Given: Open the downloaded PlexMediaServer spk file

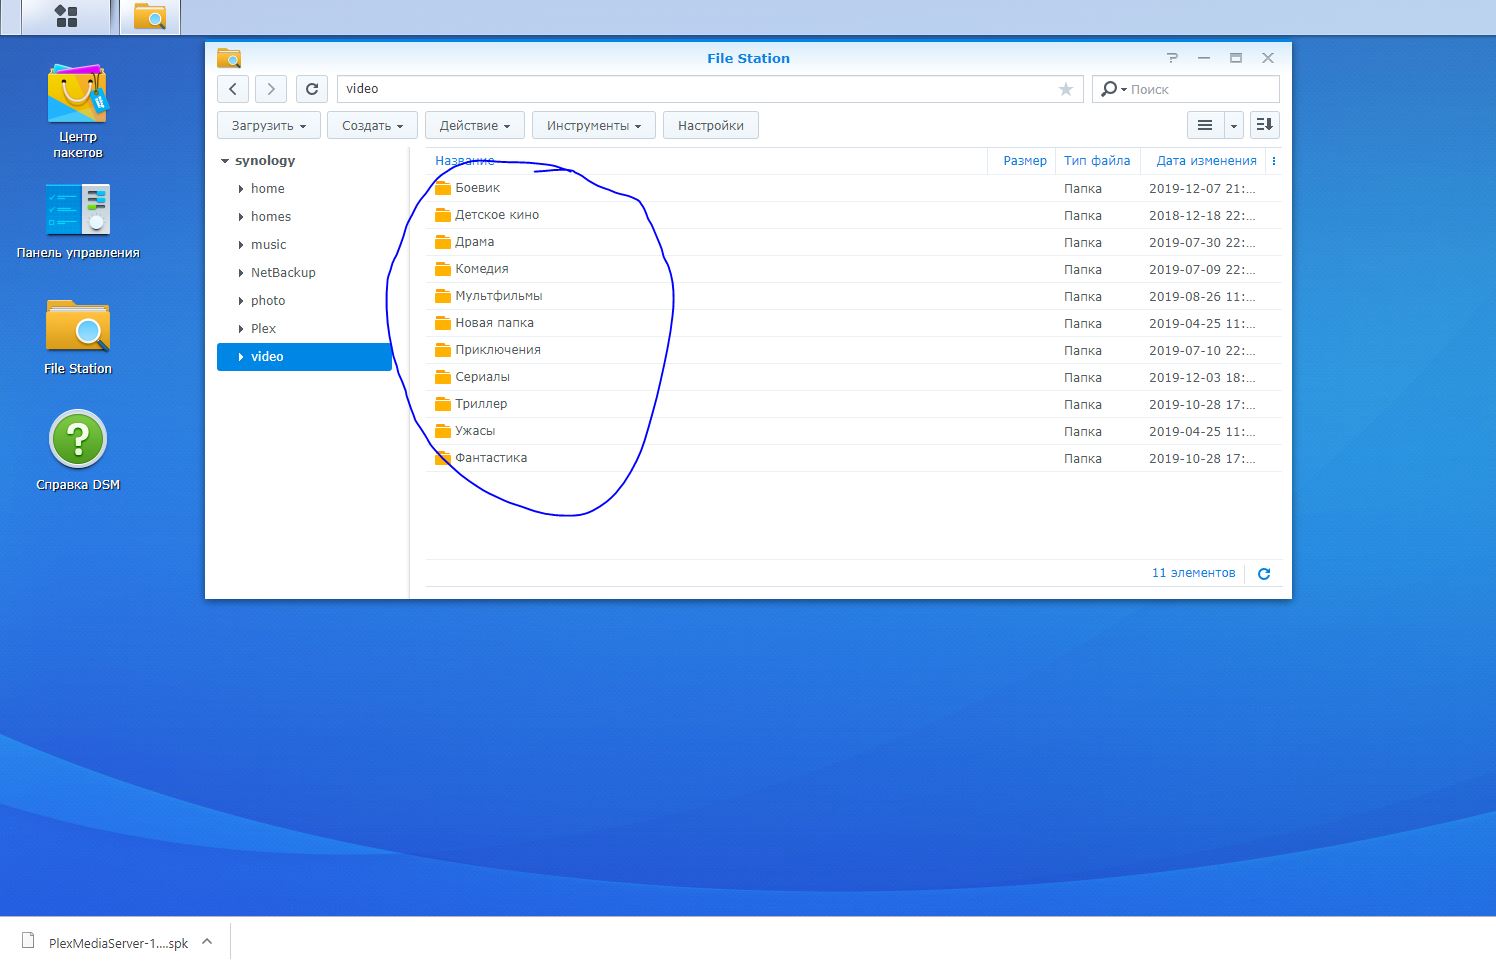Looking at the screenshot, I should 118,943.
